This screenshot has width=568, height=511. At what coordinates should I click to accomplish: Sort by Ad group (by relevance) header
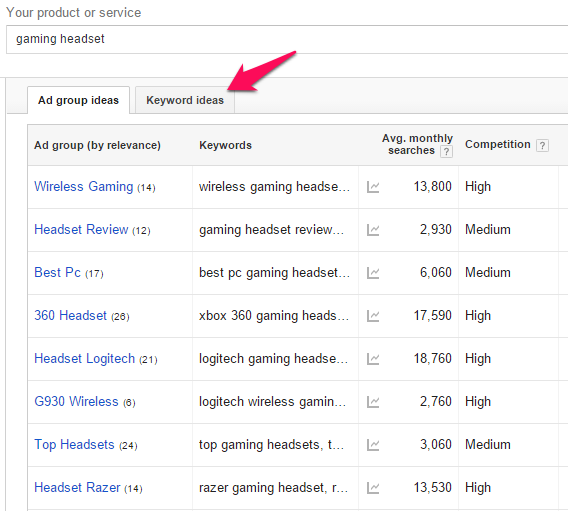pyautogui.click(x=97, y=145)
